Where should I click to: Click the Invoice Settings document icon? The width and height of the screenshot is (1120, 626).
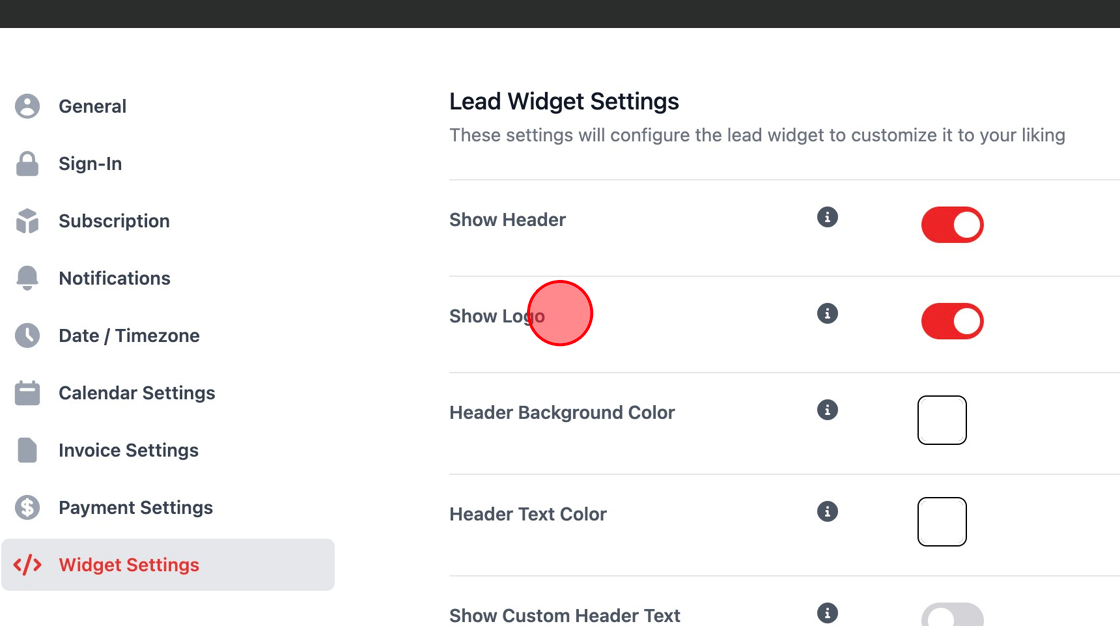coord(27,450)
